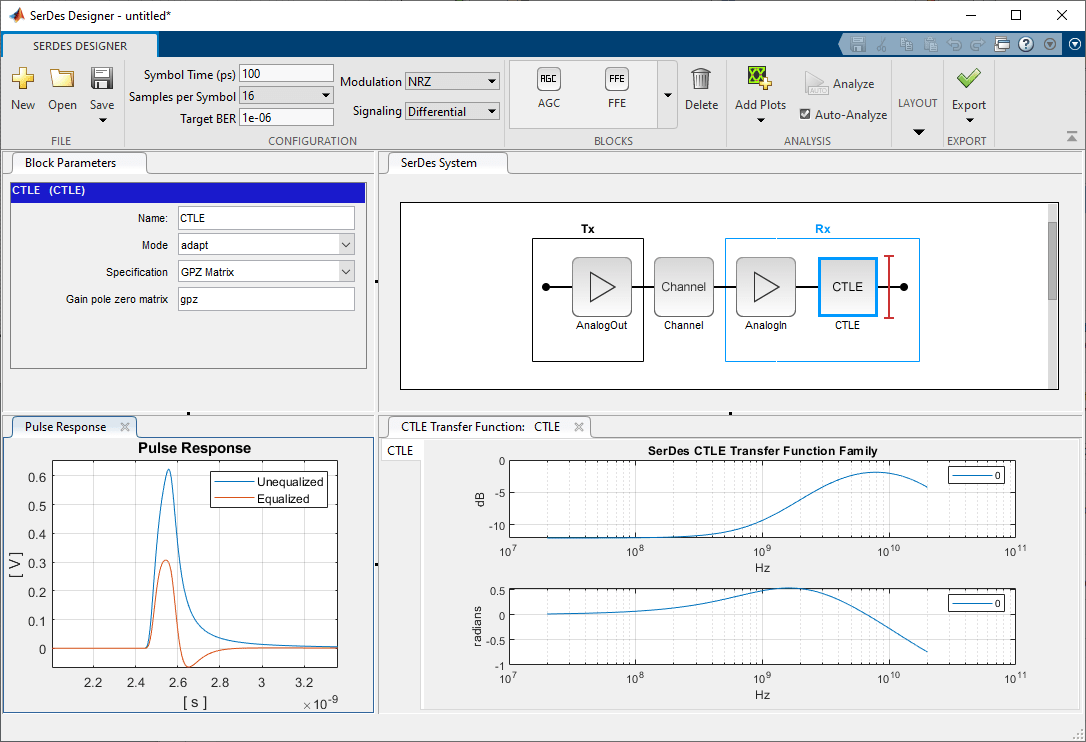Viewport: 1086px width, 742px height.
Task: Expand the Add Plots dropdown arrow
Action: [760, 121]
